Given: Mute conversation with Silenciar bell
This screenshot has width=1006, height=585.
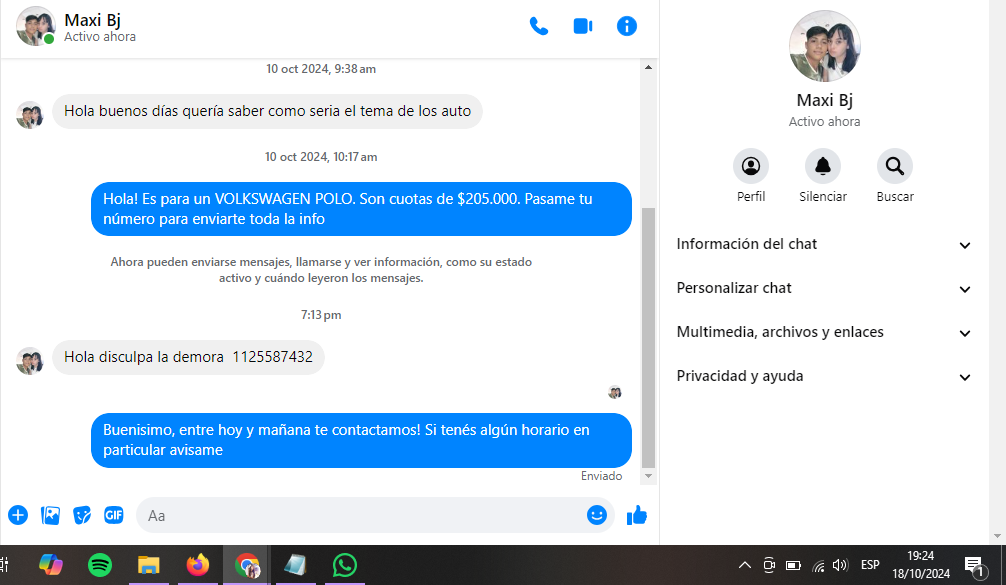Looking at the screenshot, I should (x=823, y=166).
